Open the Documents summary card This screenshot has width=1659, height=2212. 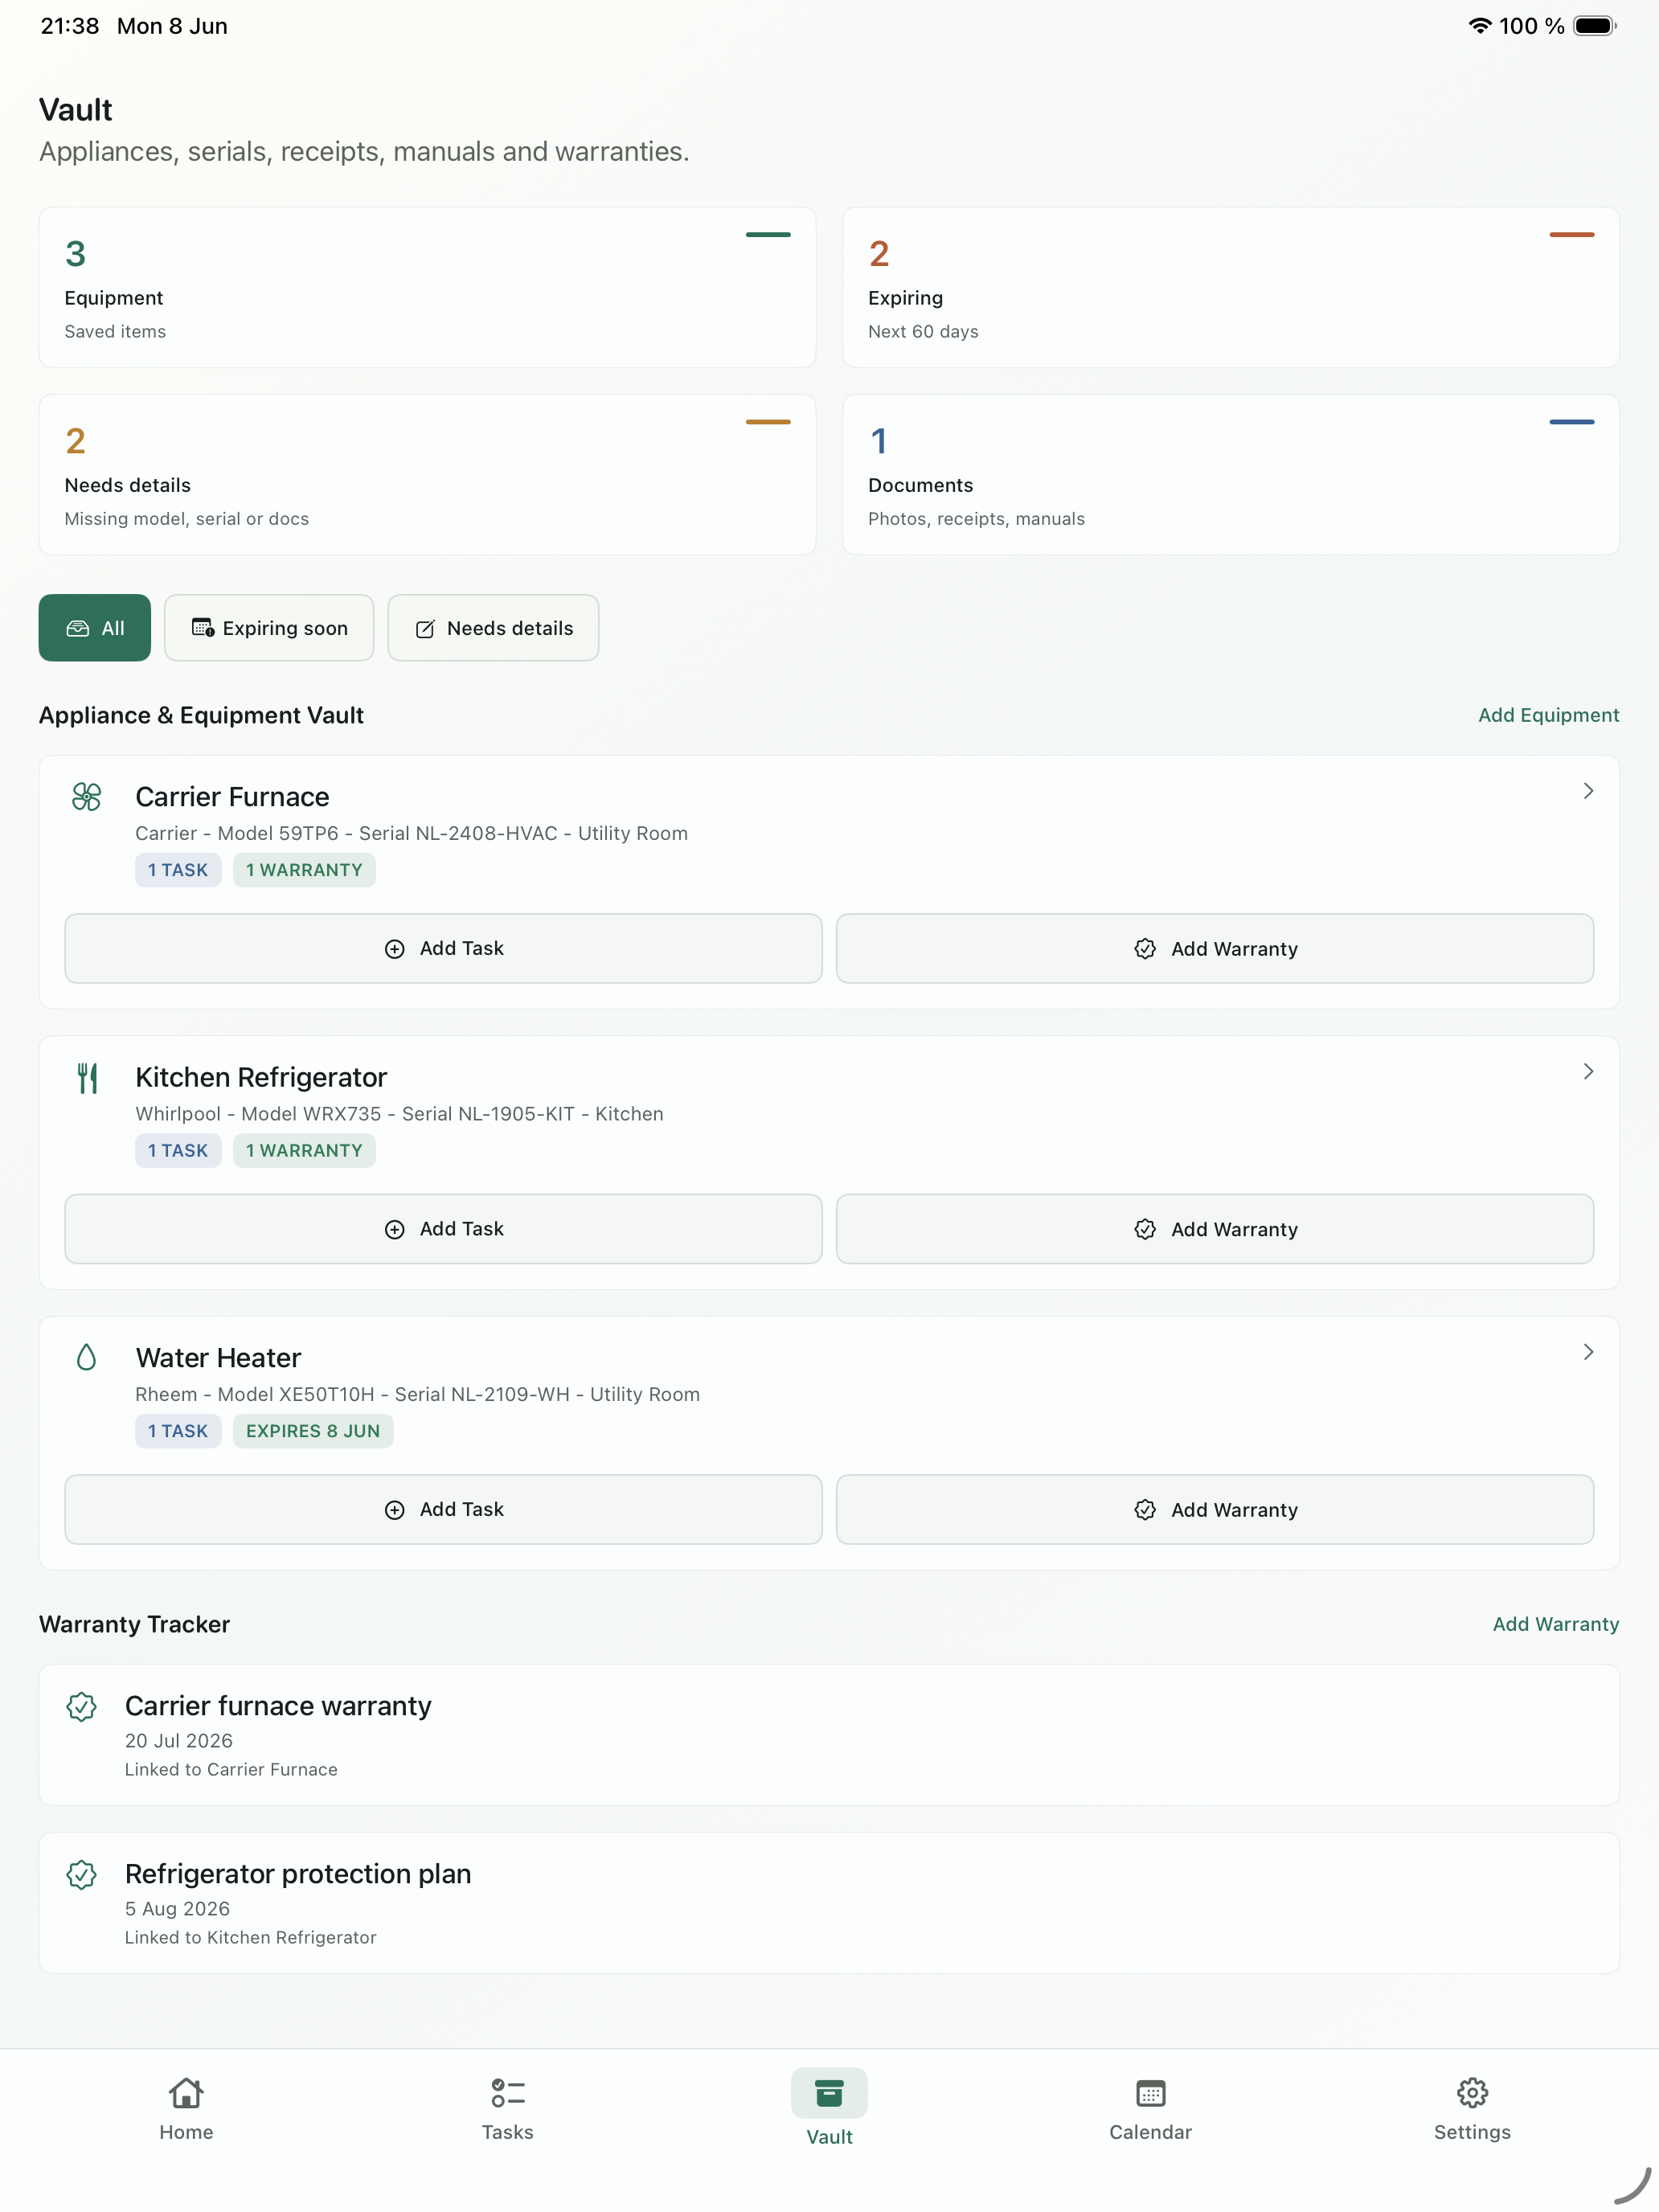1231,474
